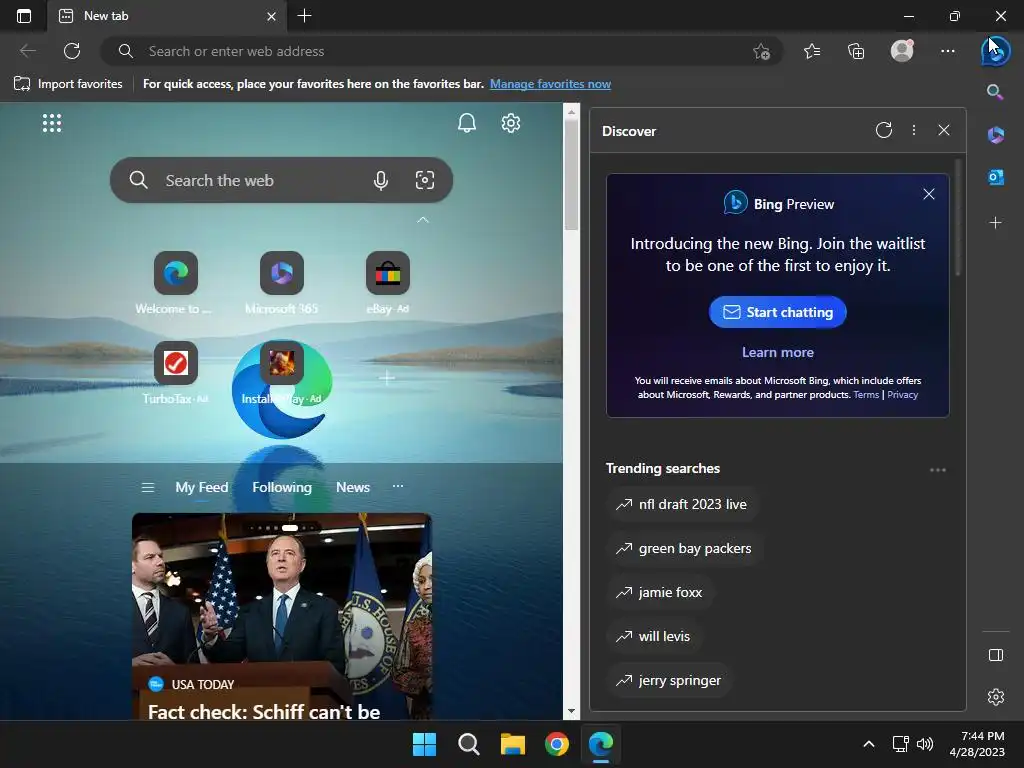
Task: Switch to My Feed tab
Action: (202, 487)
